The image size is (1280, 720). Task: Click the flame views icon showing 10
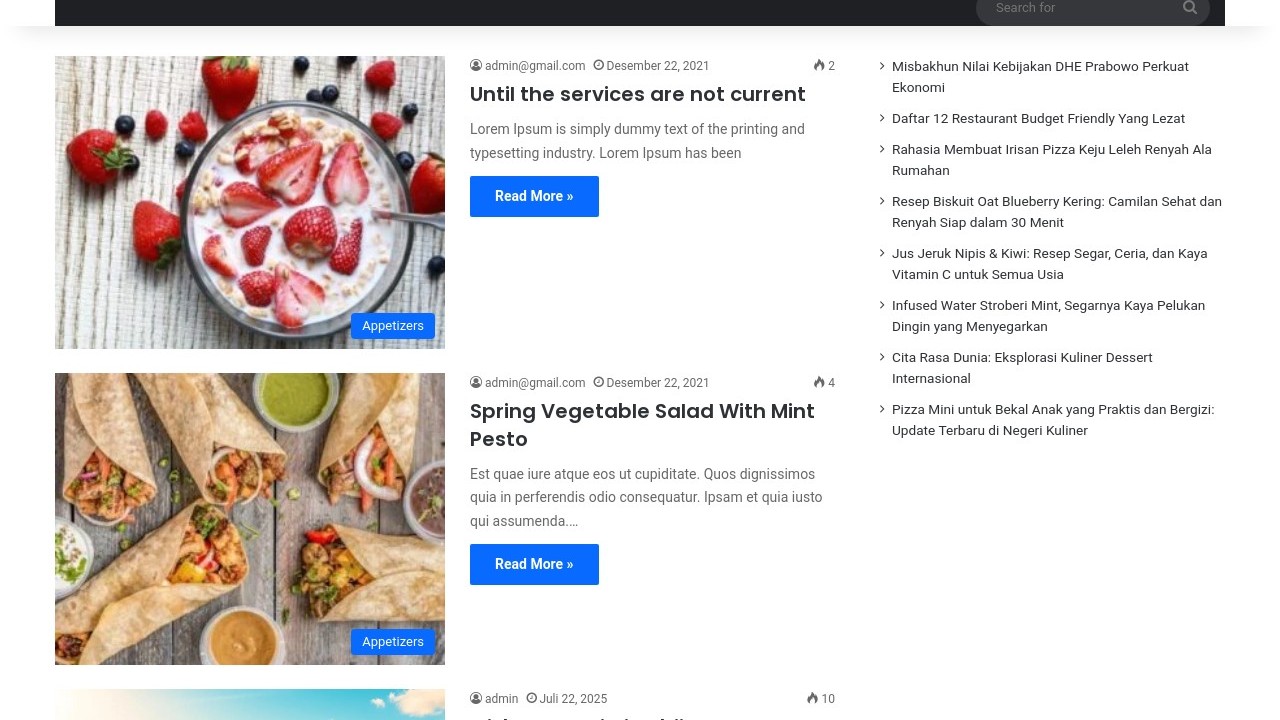point(812,699)
